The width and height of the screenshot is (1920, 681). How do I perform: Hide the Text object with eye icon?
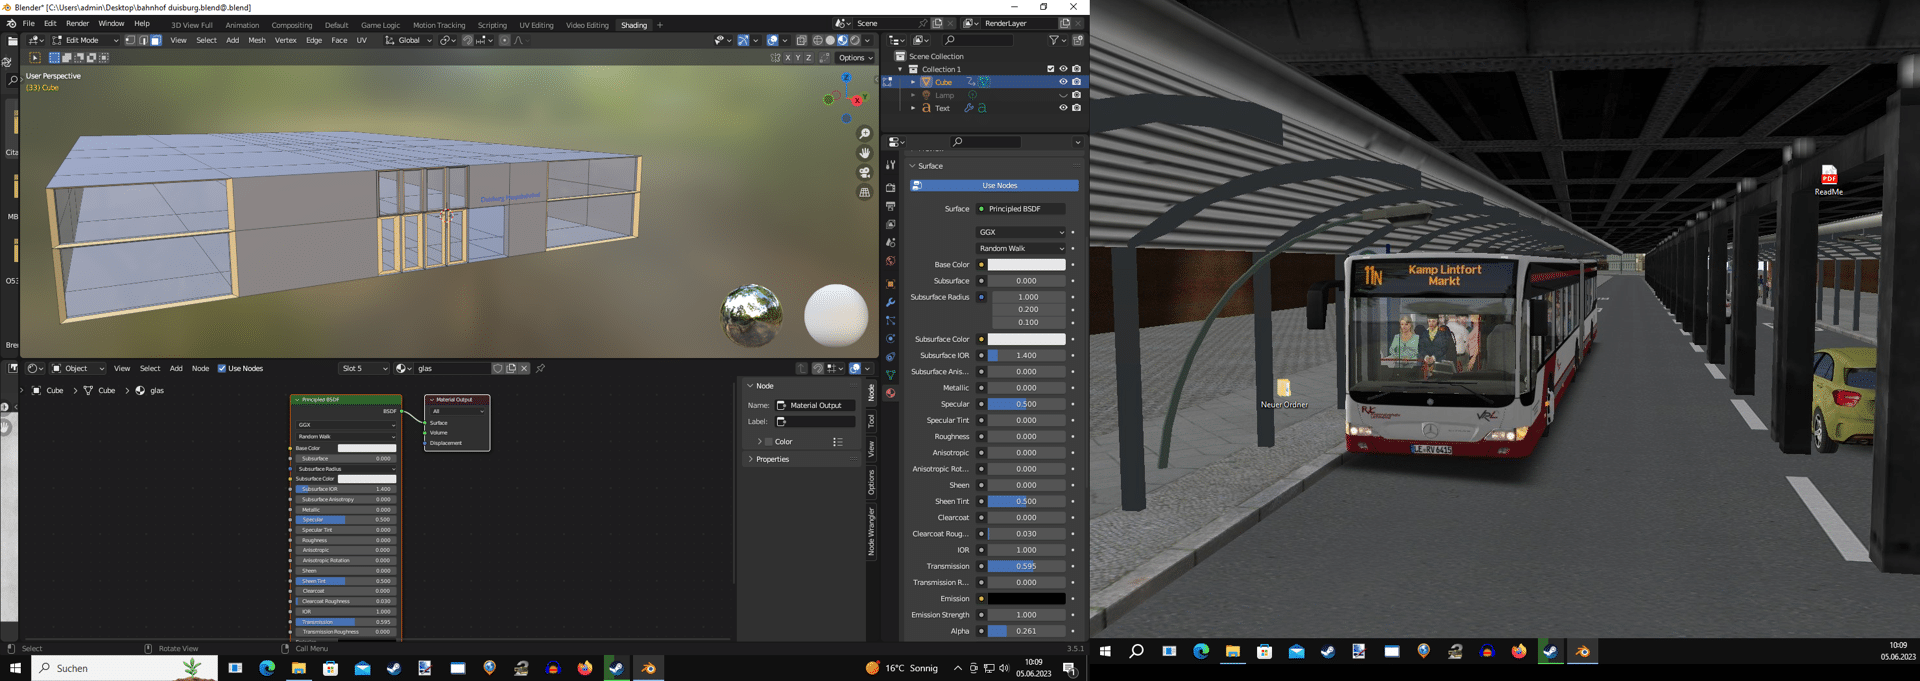coord(1063,108)
